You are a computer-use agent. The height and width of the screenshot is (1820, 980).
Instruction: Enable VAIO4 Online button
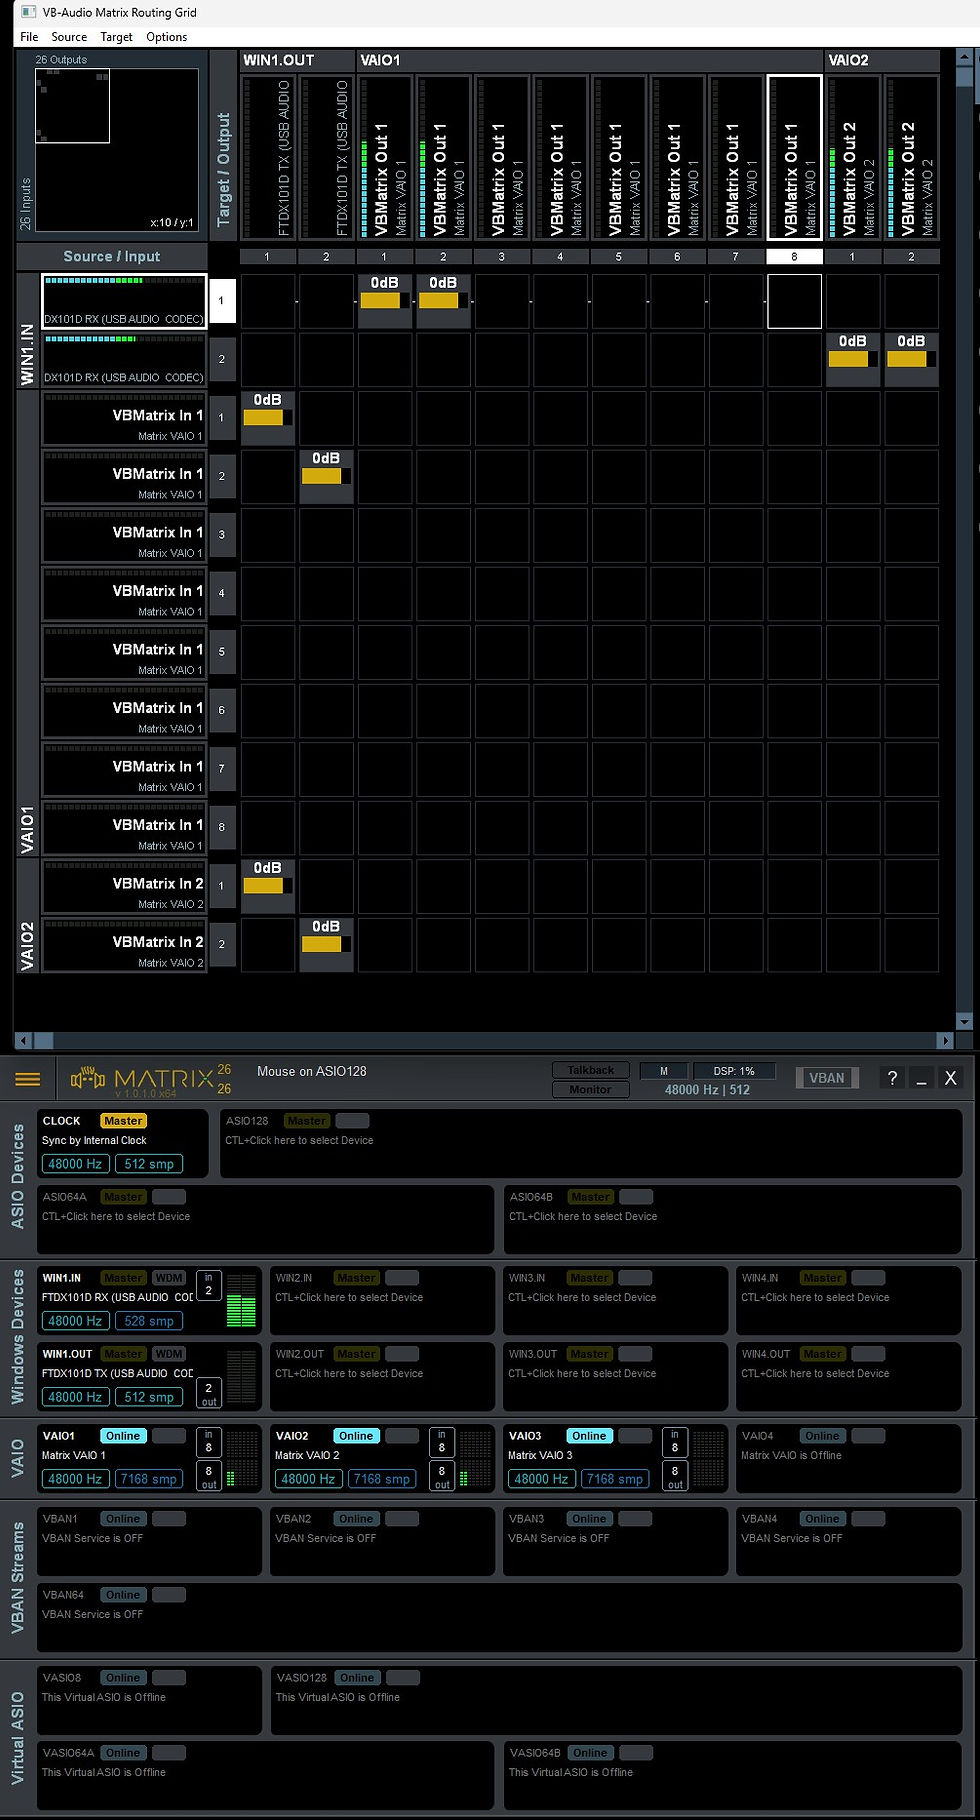tap(822, 1436)
